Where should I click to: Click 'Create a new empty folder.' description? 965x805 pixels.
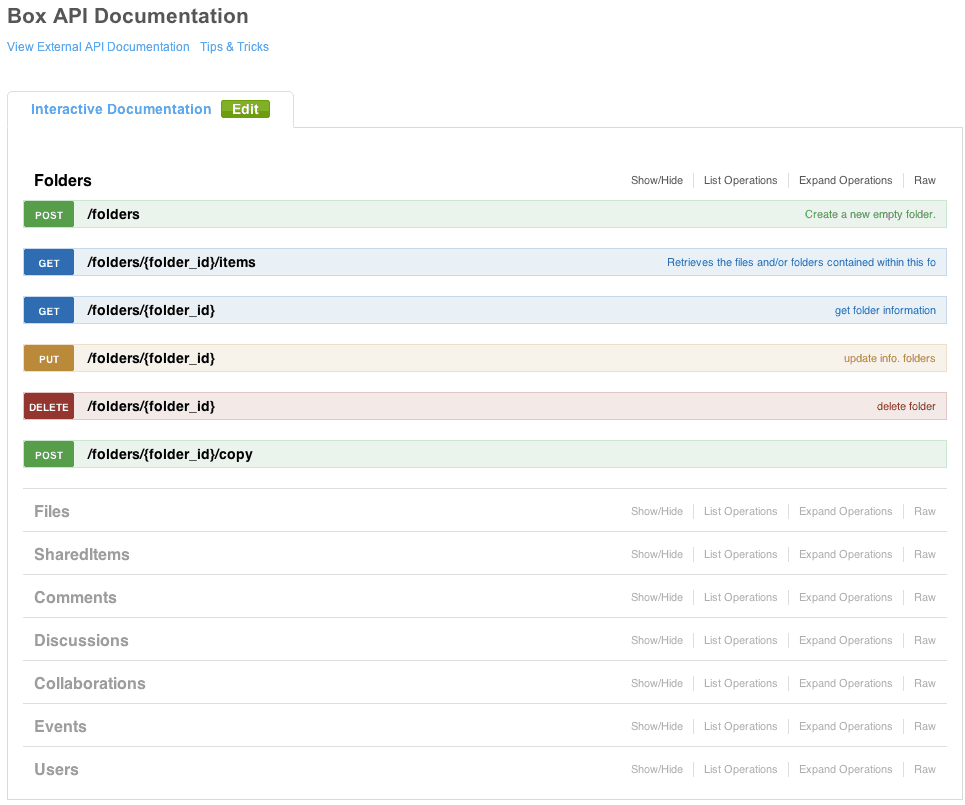870,214
